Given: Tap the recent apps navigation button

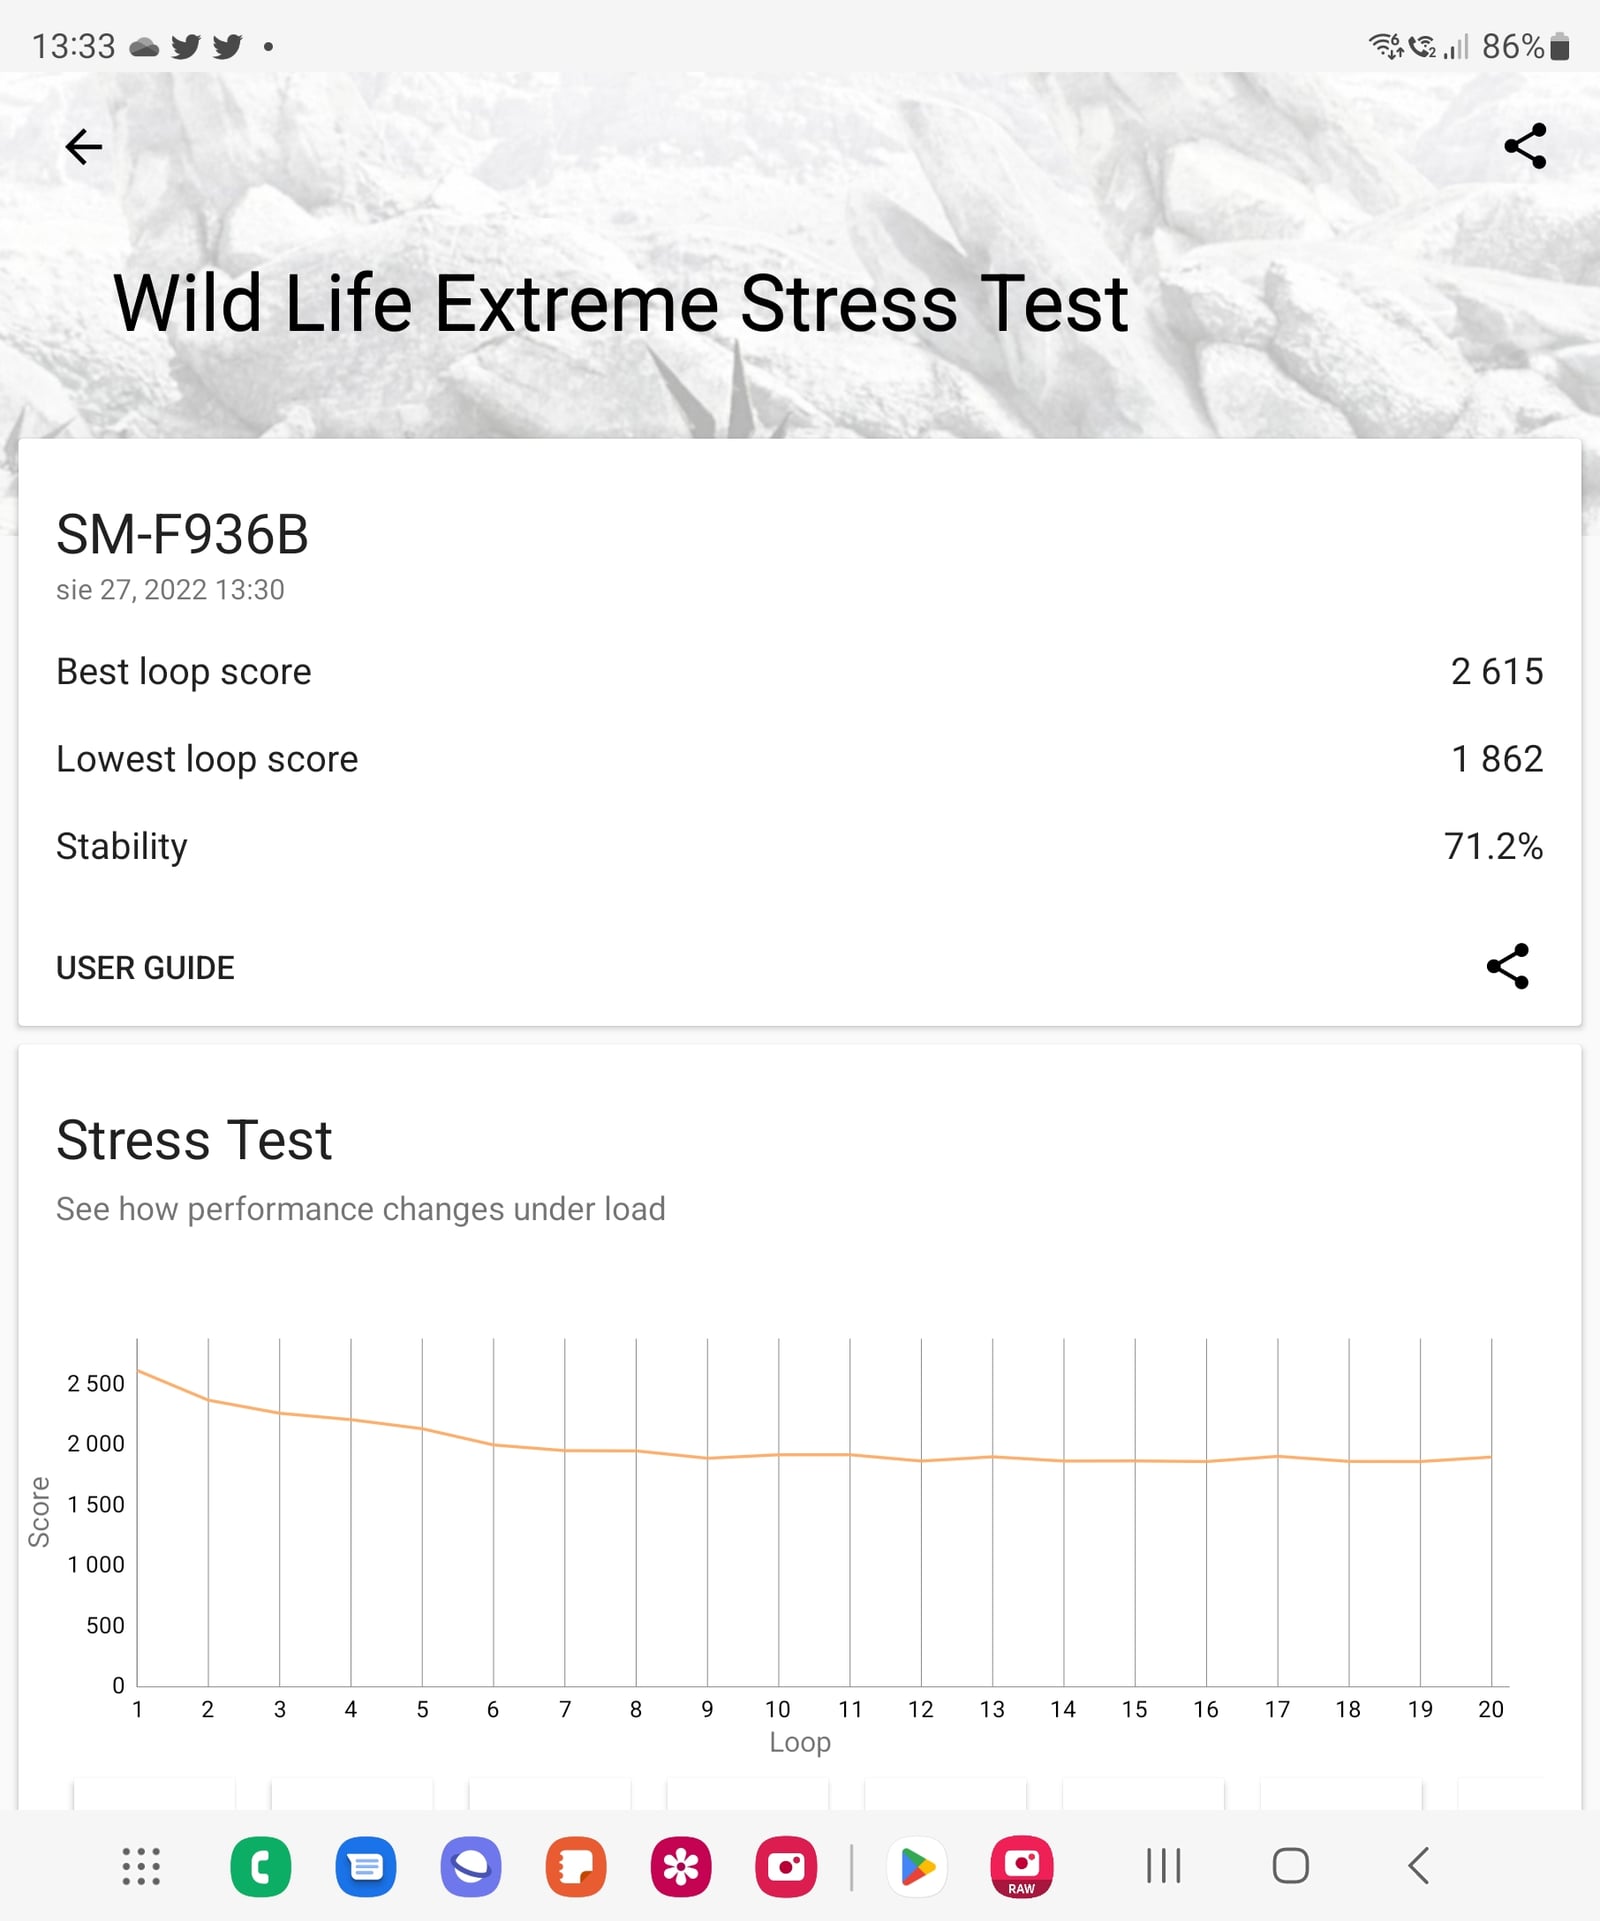Looking at the screenshot, I should 1163,1866.
